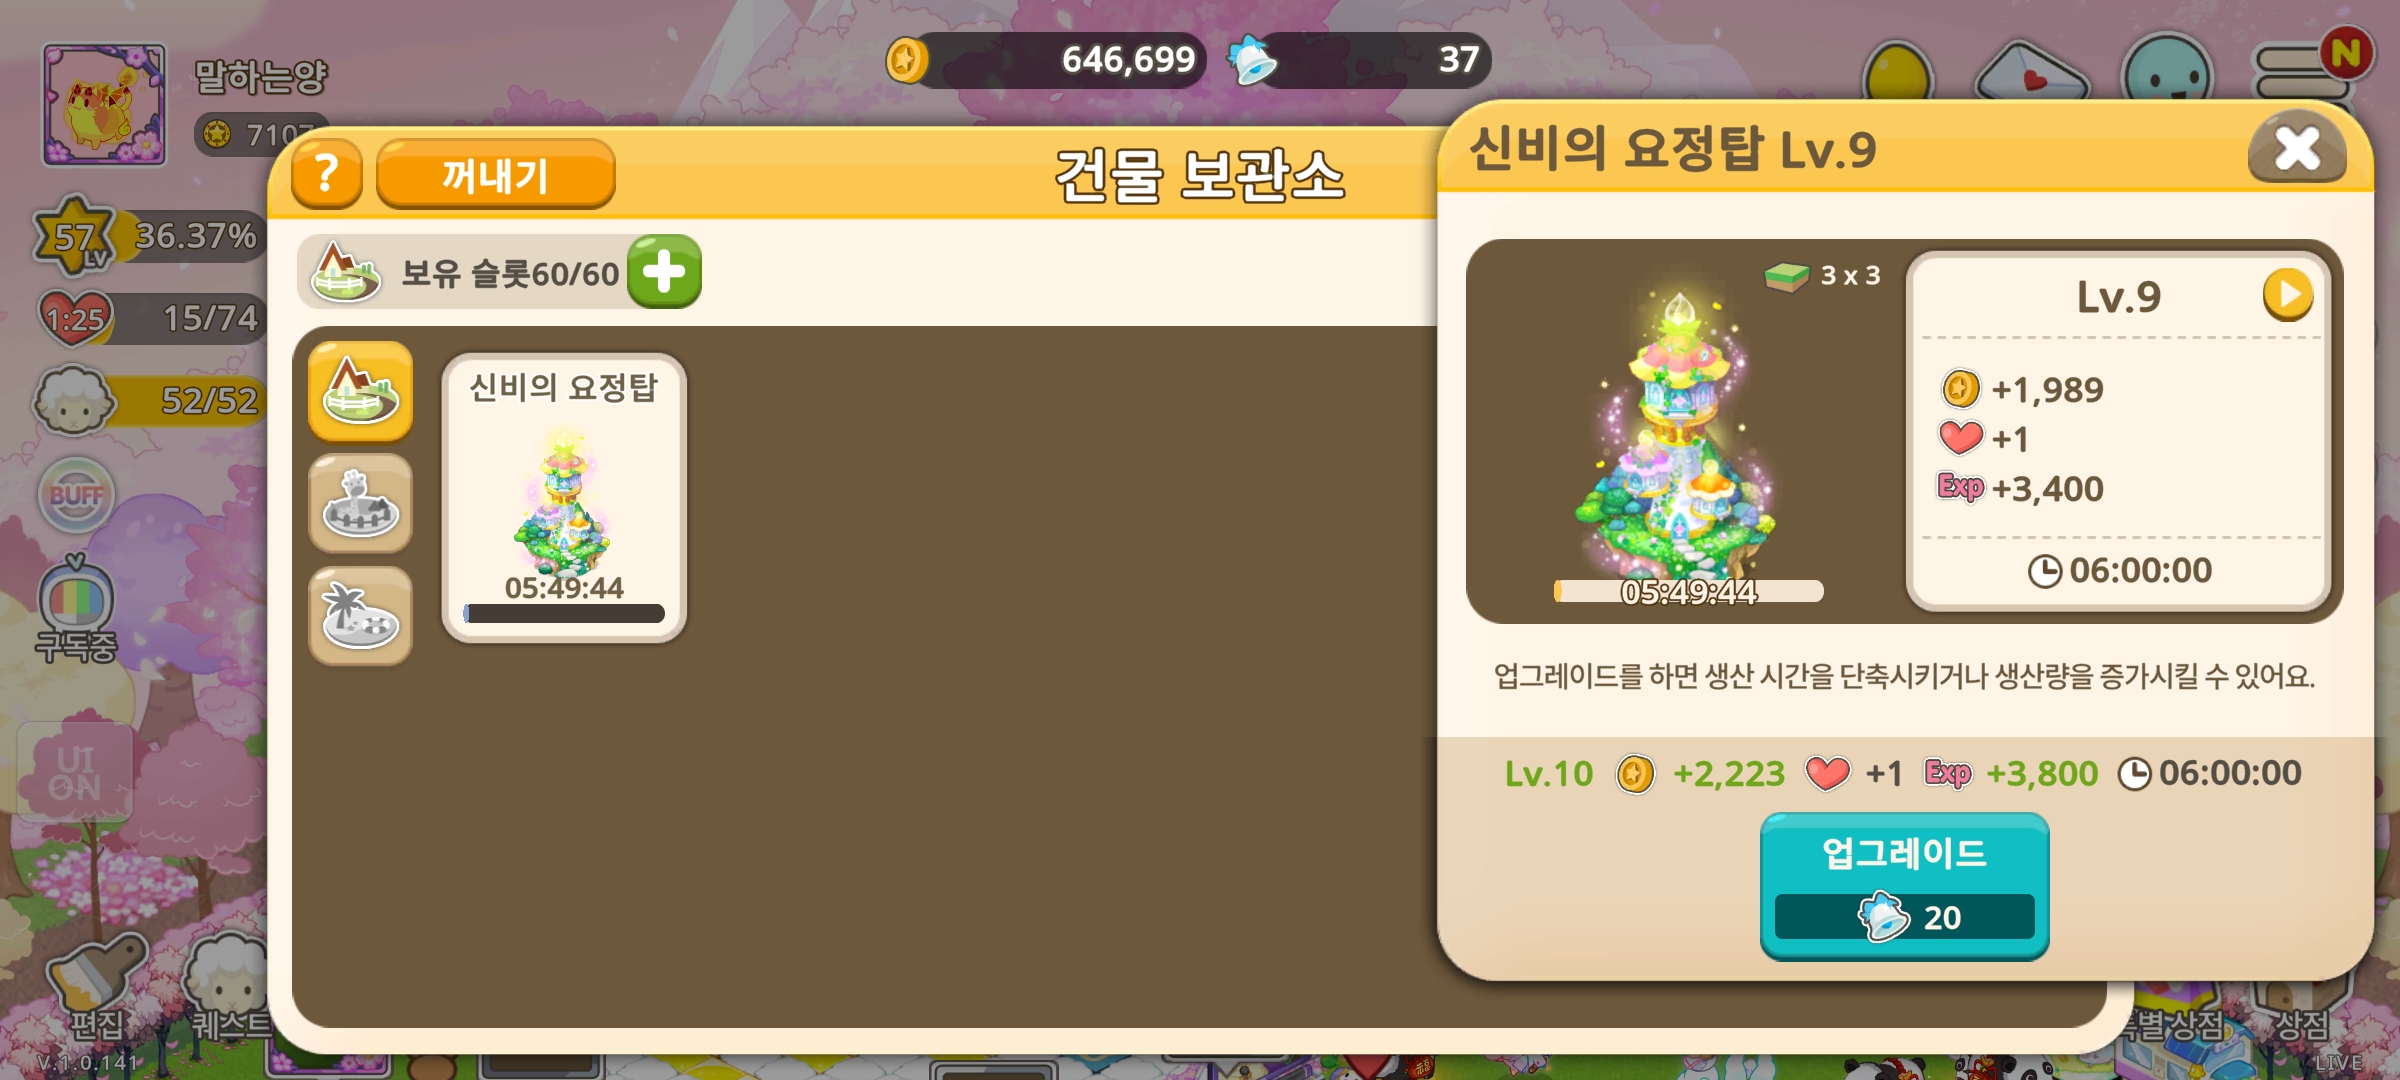Click the question mark help icon
This screenshot has height=1080, width=2400.
point(326,175)
